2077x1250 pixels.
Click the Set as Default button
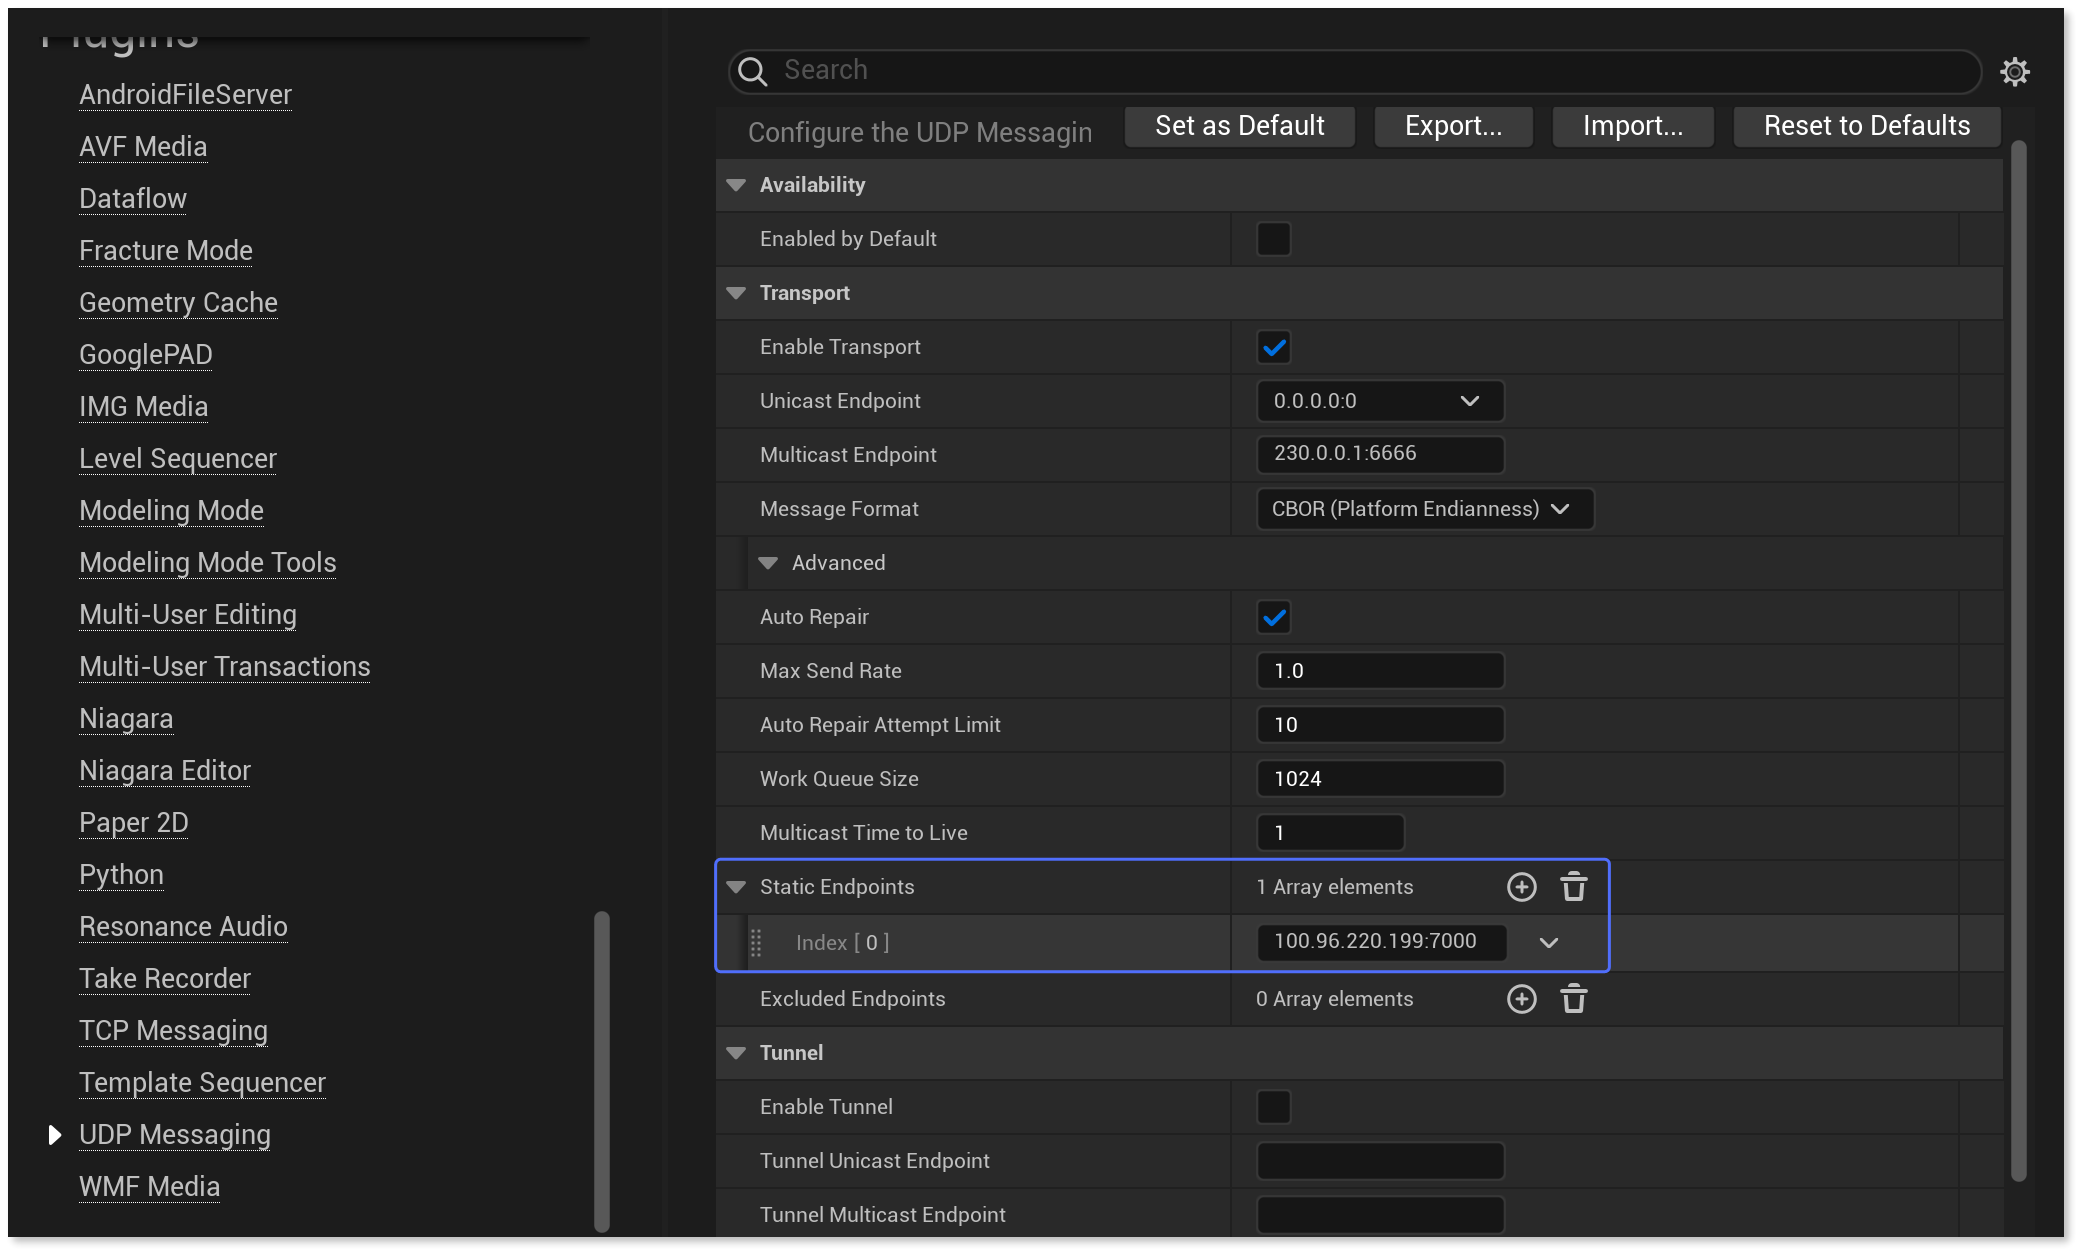[x=1238, y=126]
